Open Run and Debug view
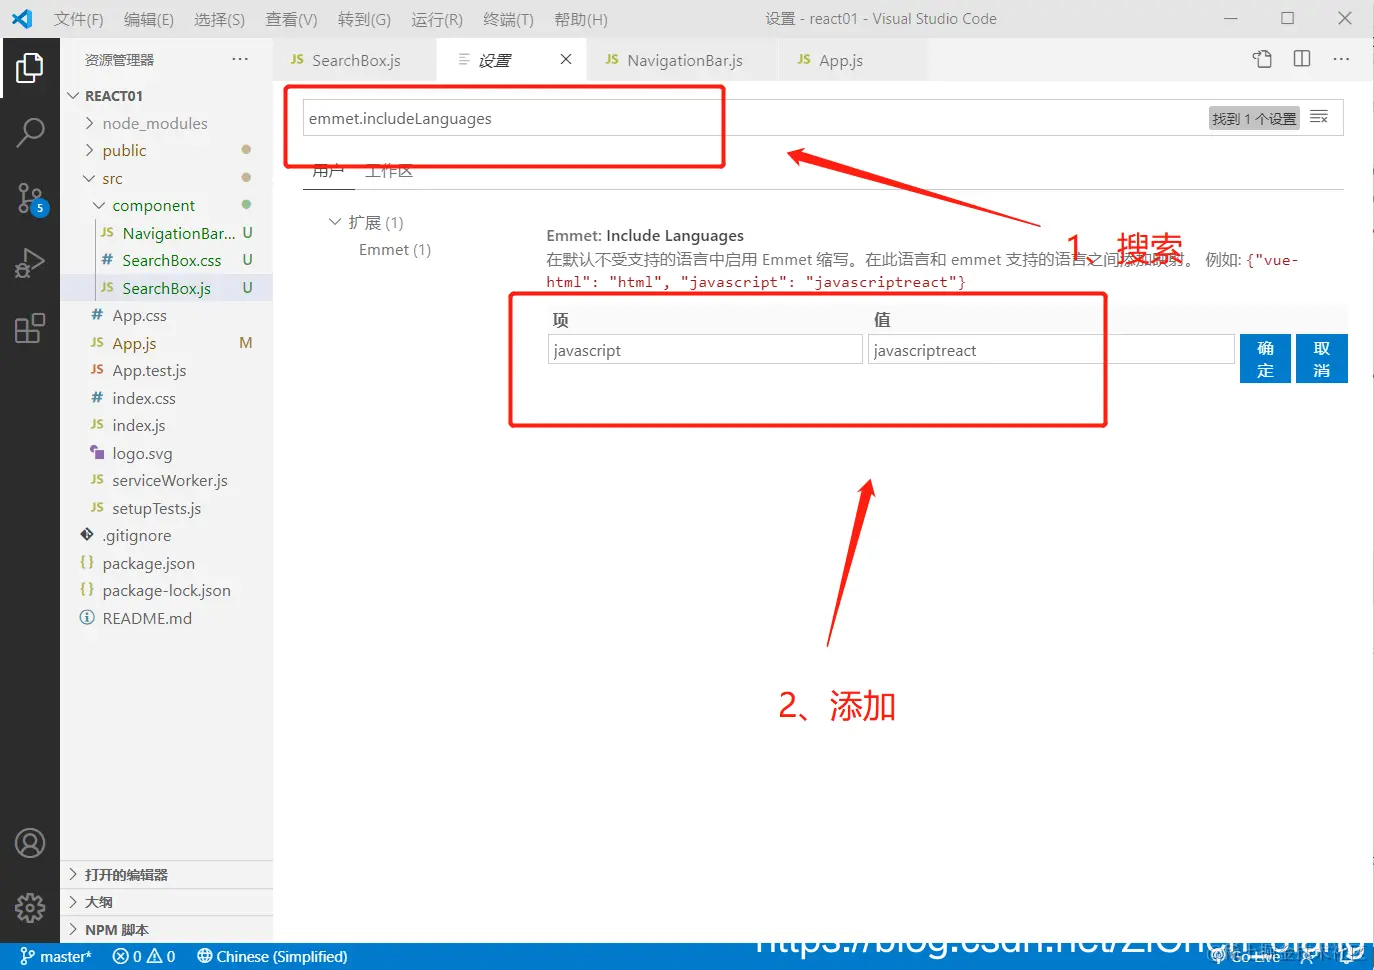Viewport: 1374px width, 970px height. click(30, 263)
